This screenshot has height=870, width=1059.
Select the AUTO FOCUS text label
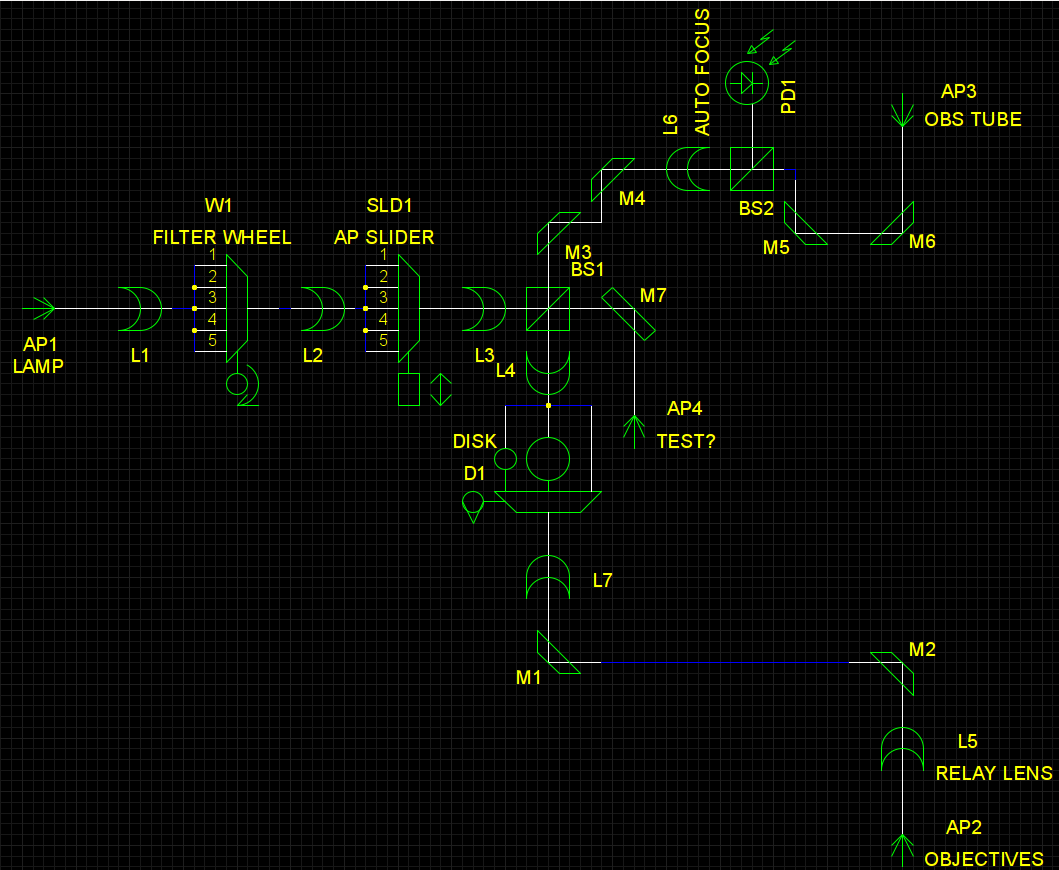pyautogui.click(x=702, y=72)
